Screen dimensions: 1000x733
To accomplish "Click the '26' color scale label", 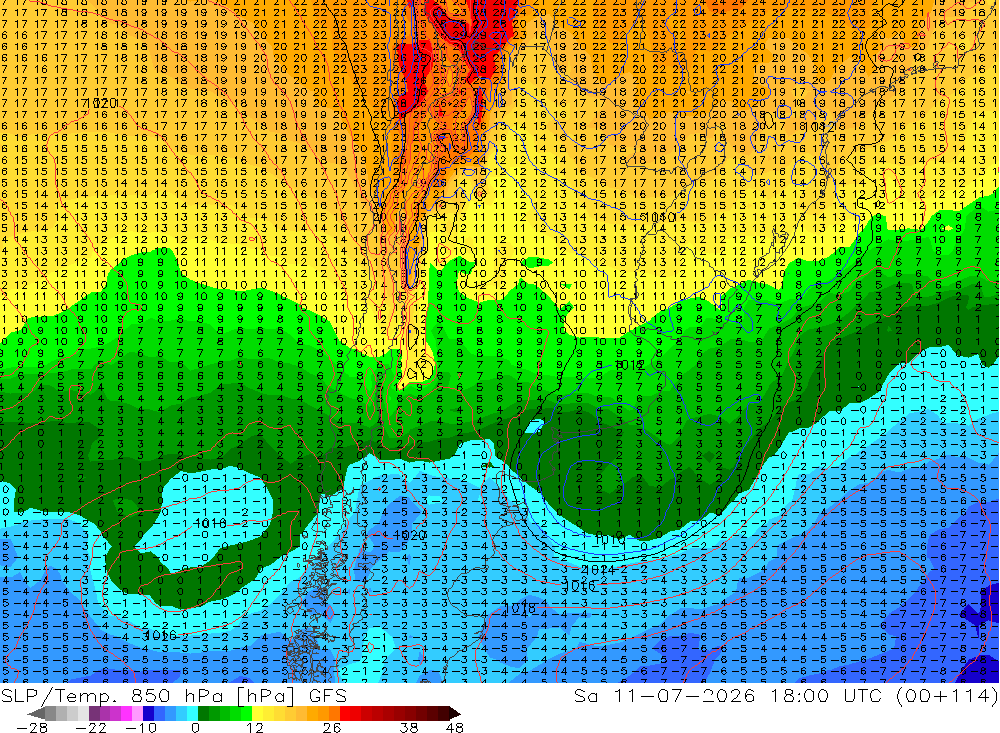I will pos(332,727).
